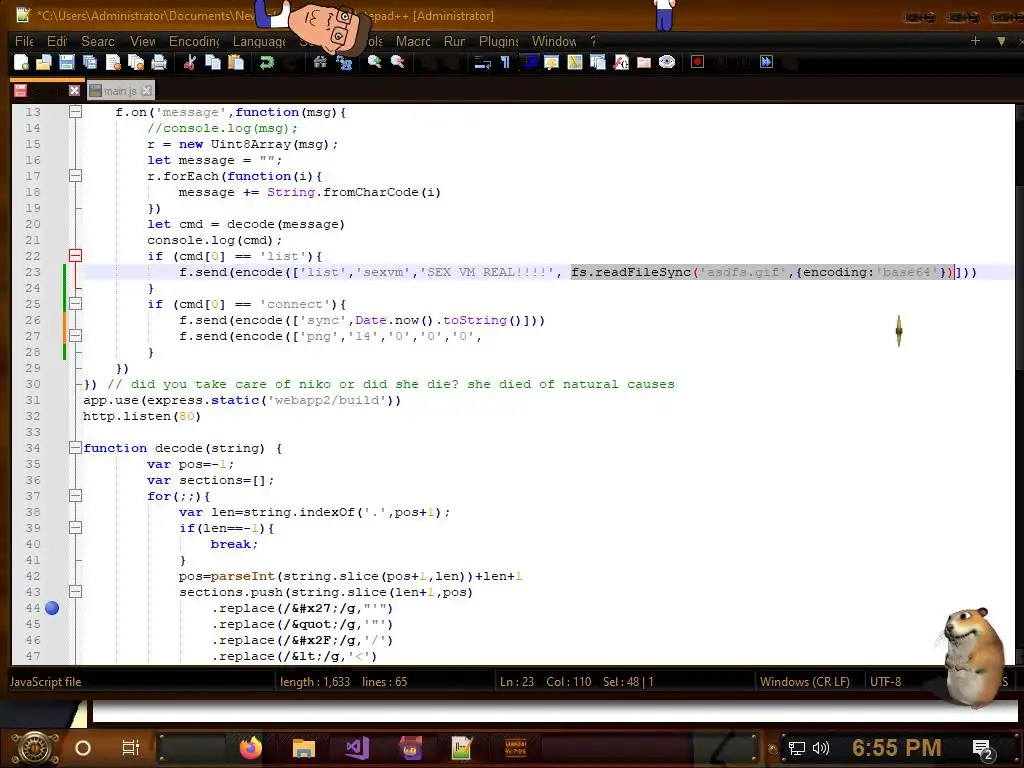Click the Zoom Out magnifier icon

click(x=397, y=63)
